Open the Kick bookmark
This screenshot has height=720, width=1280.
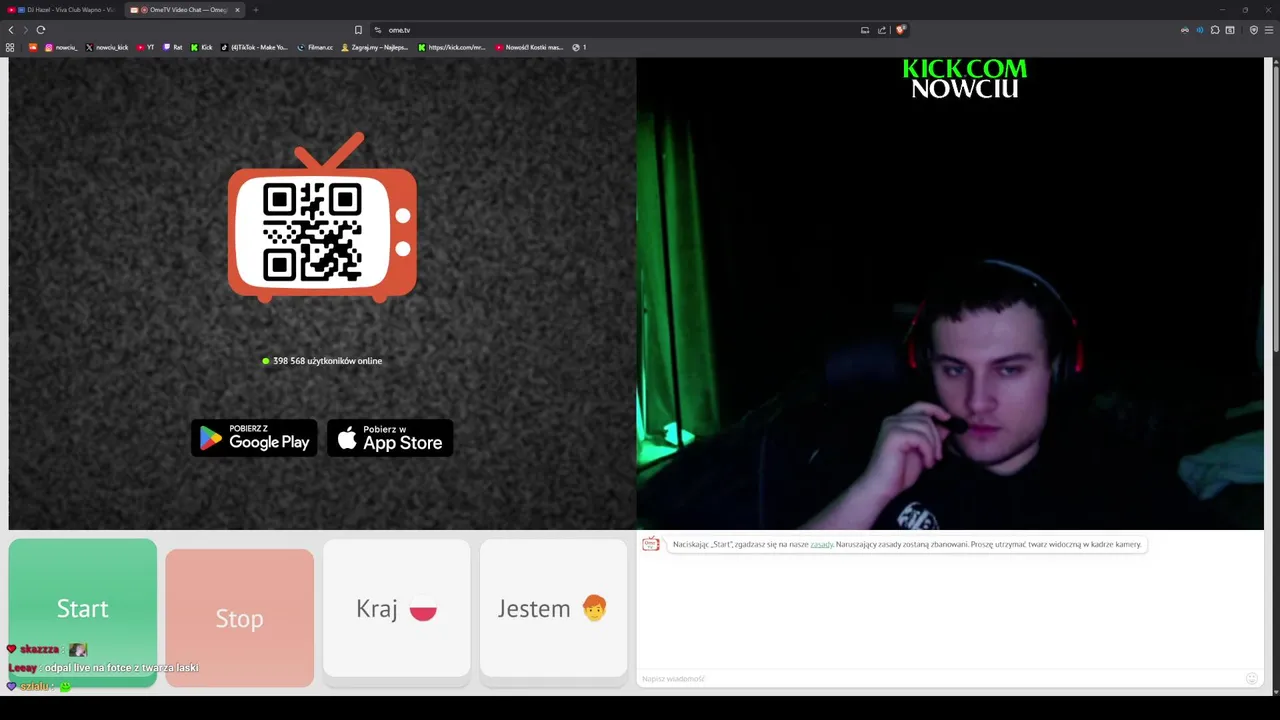[x=202, y=47]
